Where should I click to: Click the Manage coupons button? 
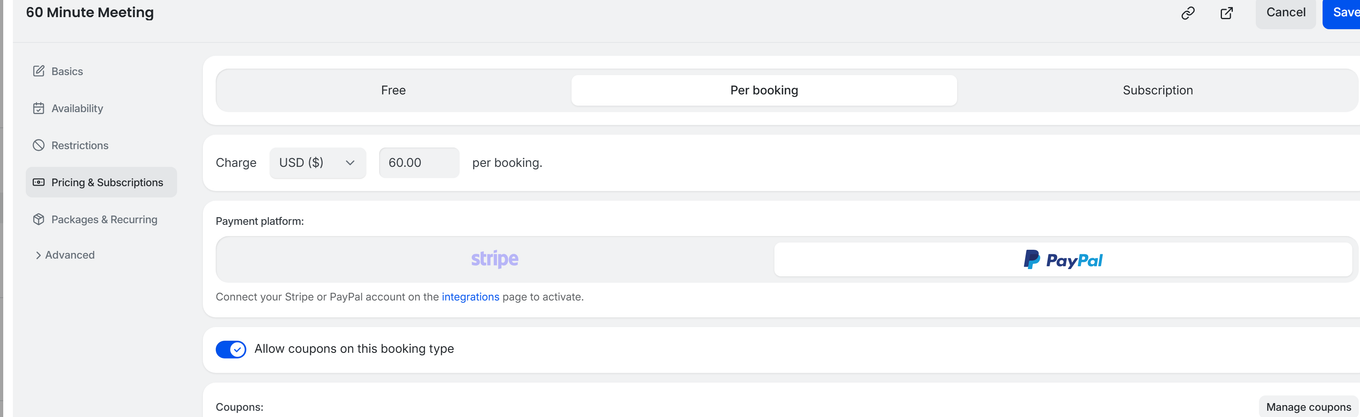tap(1309, 406)
